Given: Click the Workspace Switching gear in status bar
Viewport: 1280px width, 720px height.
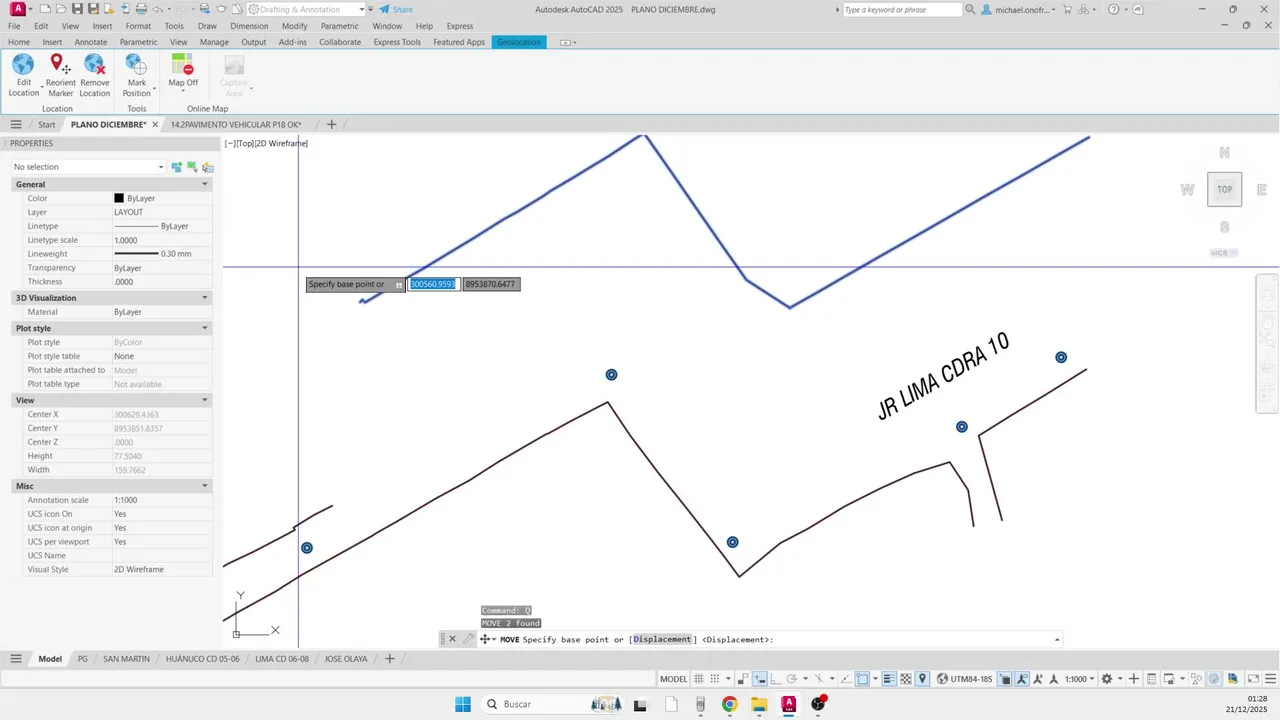Looking at the screenshot, I should 1106,679.
